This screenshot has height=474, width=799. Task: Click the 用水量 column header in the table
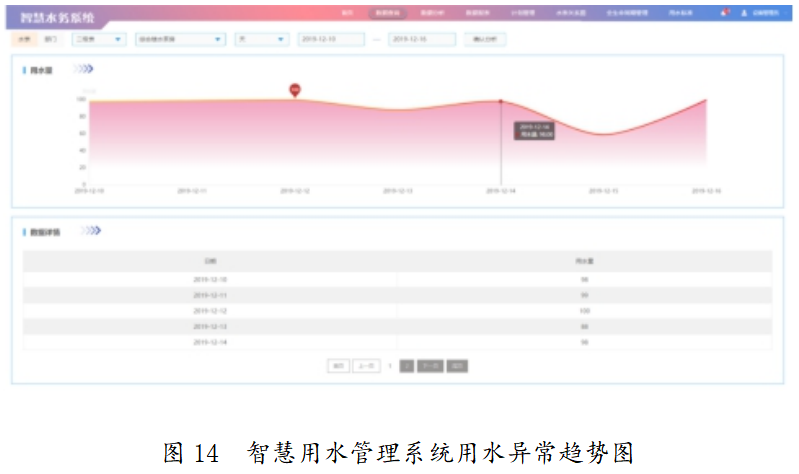tap(584, 261)
